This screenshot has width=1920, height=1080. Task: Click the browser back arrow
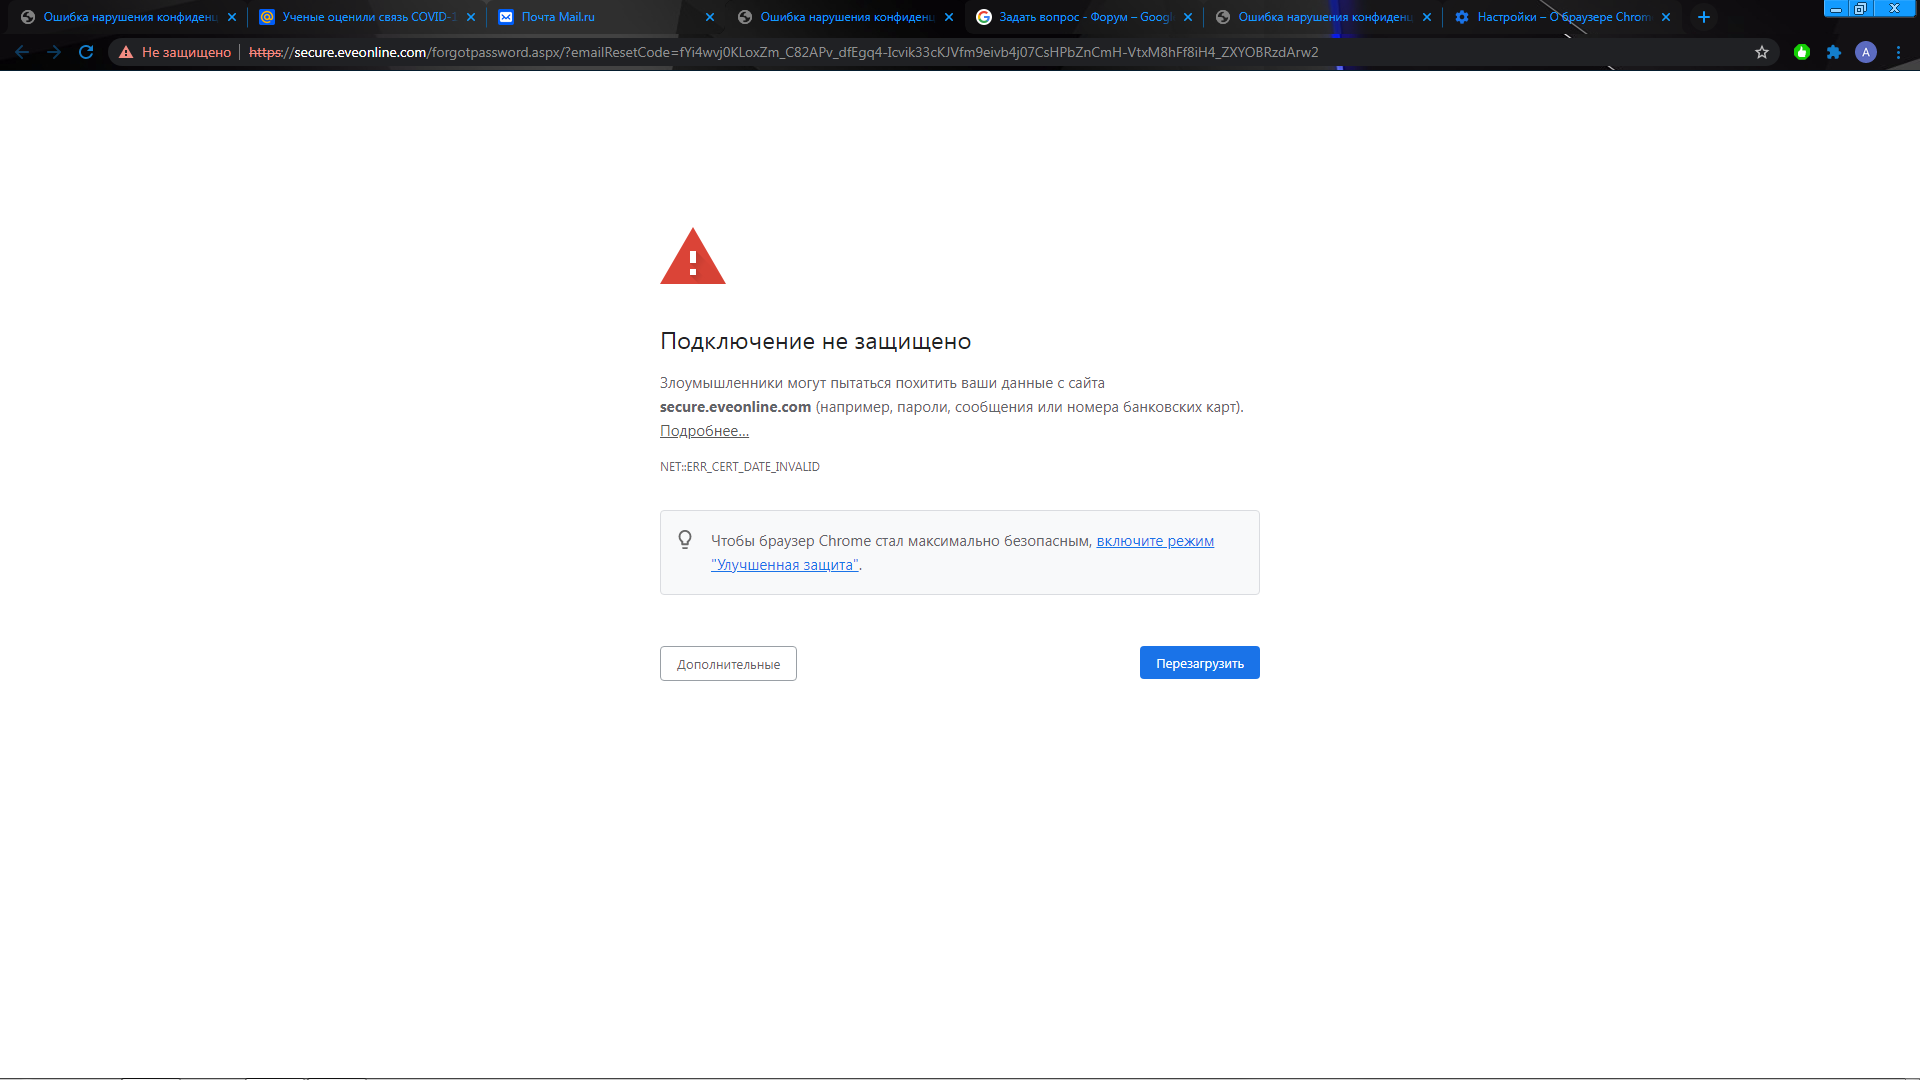22,52
